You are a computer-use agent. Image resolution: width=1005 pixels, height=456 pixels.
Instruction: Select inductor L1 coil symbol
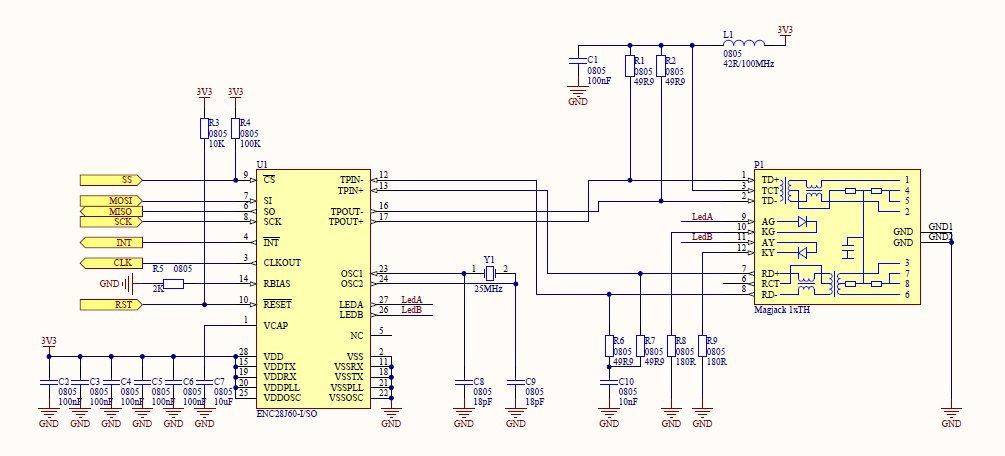point(743,42)
